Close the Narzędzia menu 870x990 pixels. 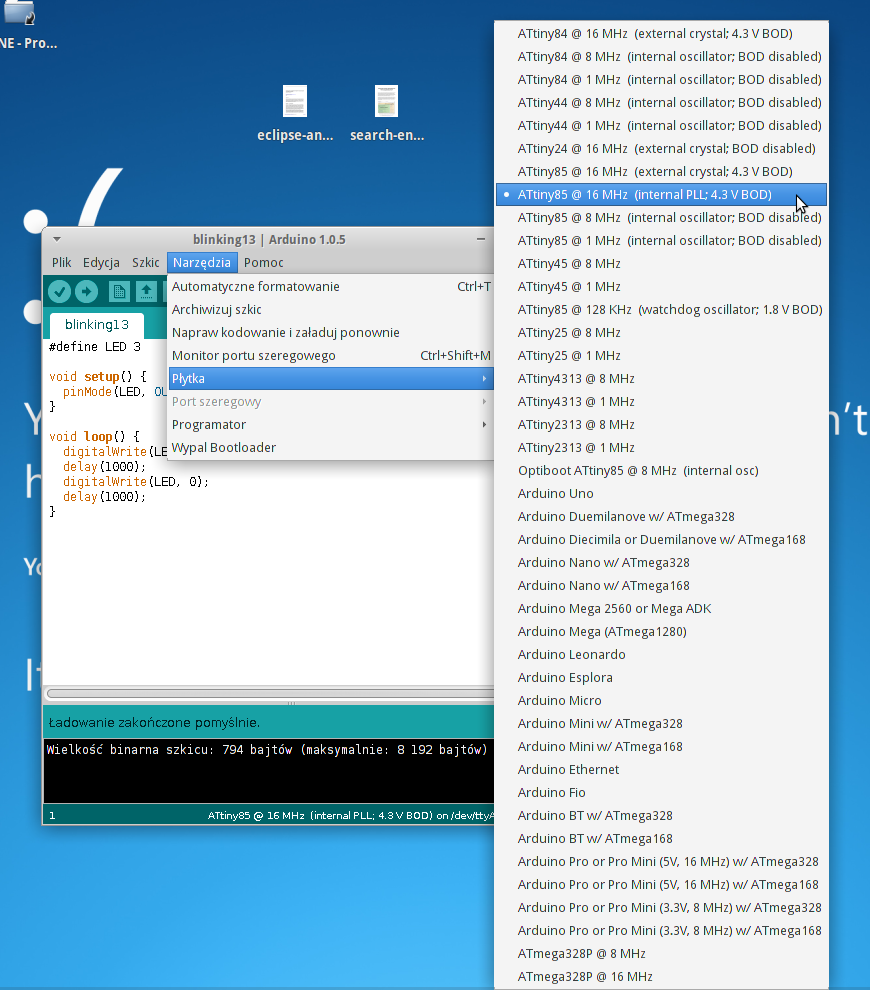click(202, 263)
